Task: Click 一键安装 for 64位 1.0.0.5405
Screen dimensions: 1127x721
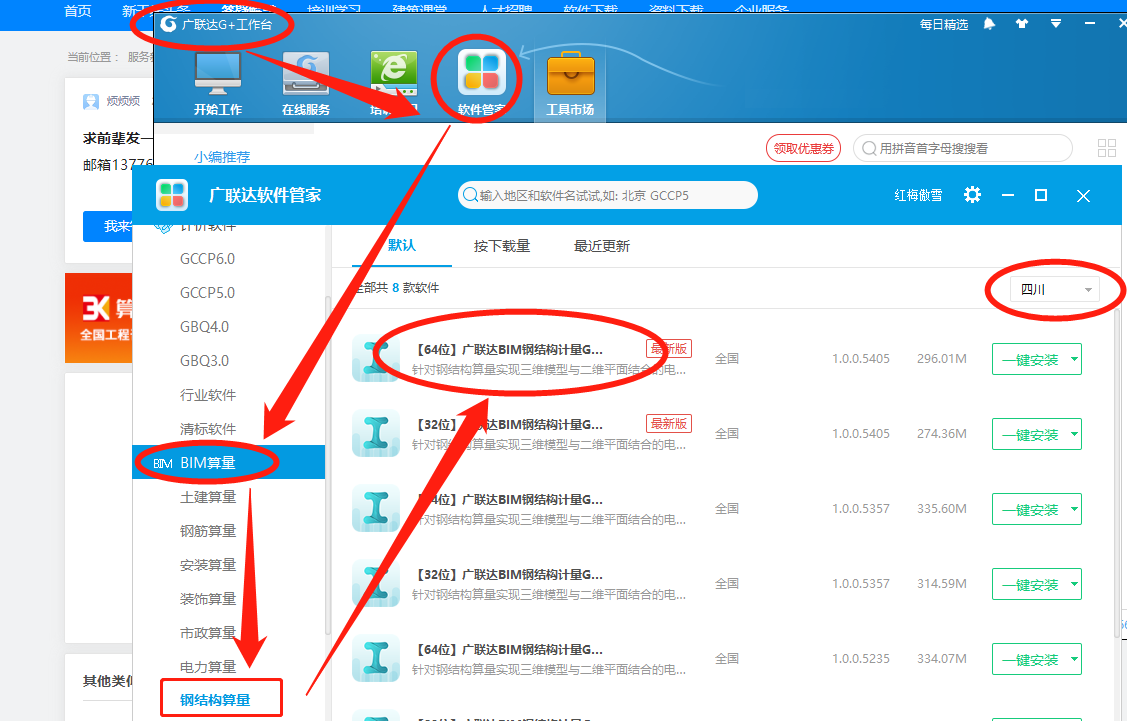Action: (1030, 359)
